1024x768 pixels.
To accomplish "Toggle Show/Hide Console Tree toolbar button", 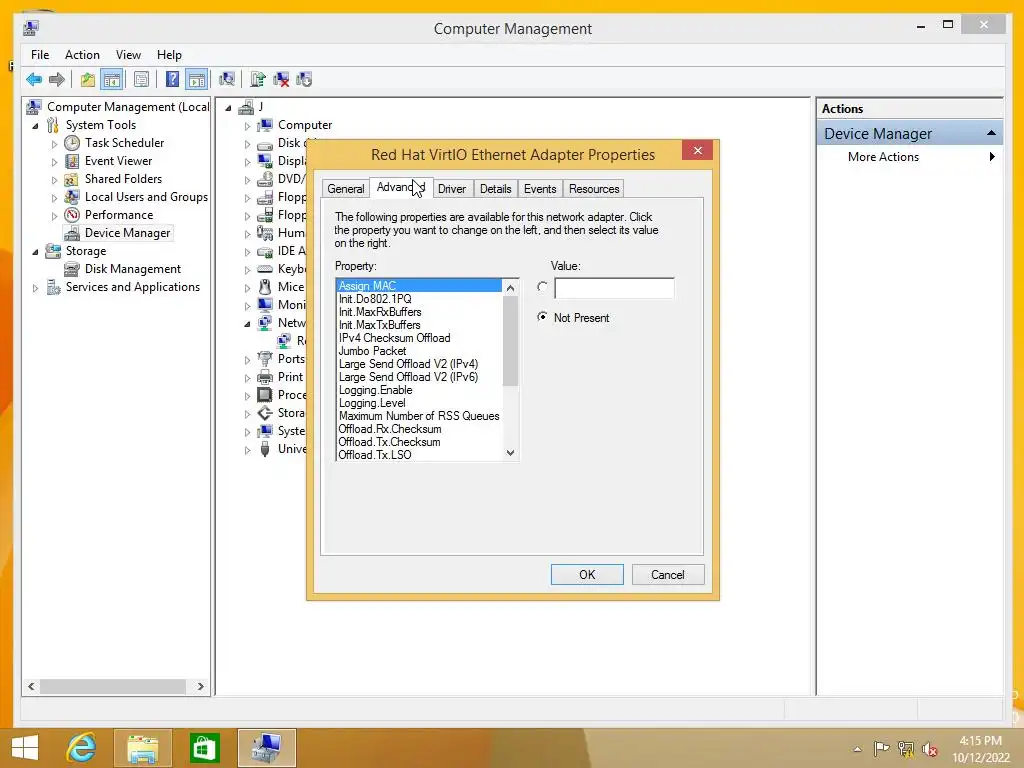I will click(112, 80).
